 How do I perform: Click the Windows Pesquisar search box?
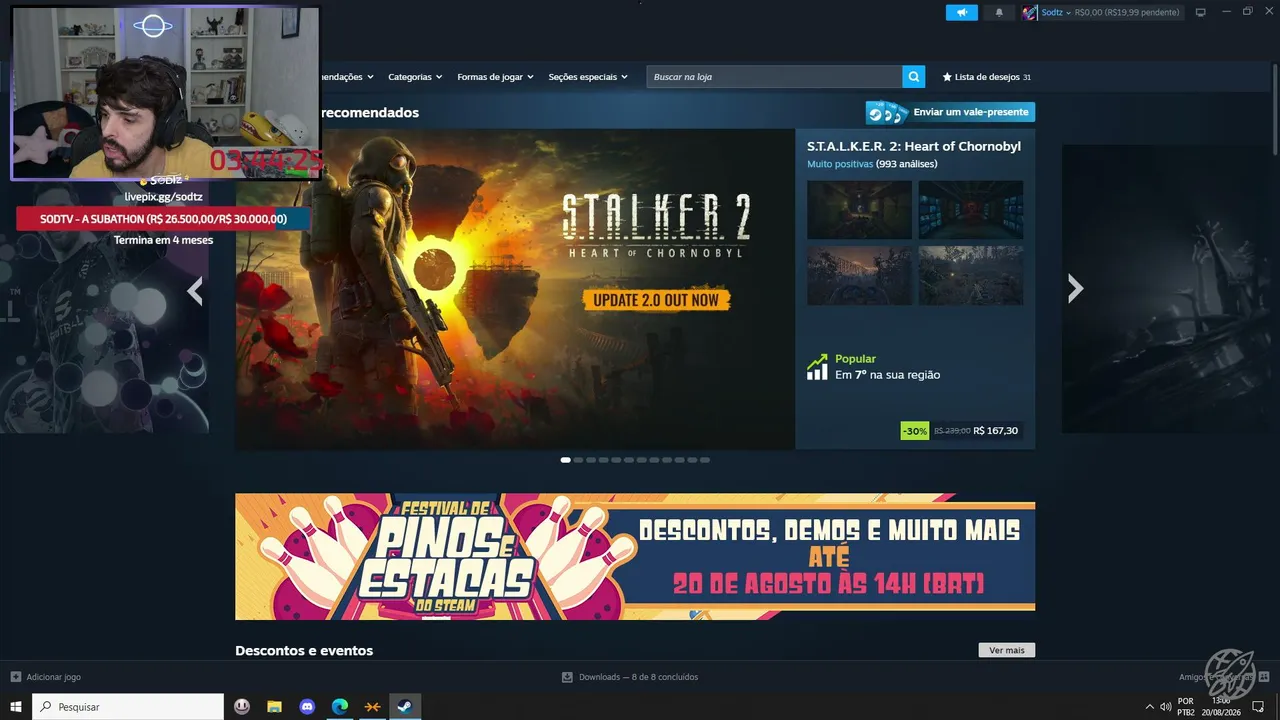[129, 707]
